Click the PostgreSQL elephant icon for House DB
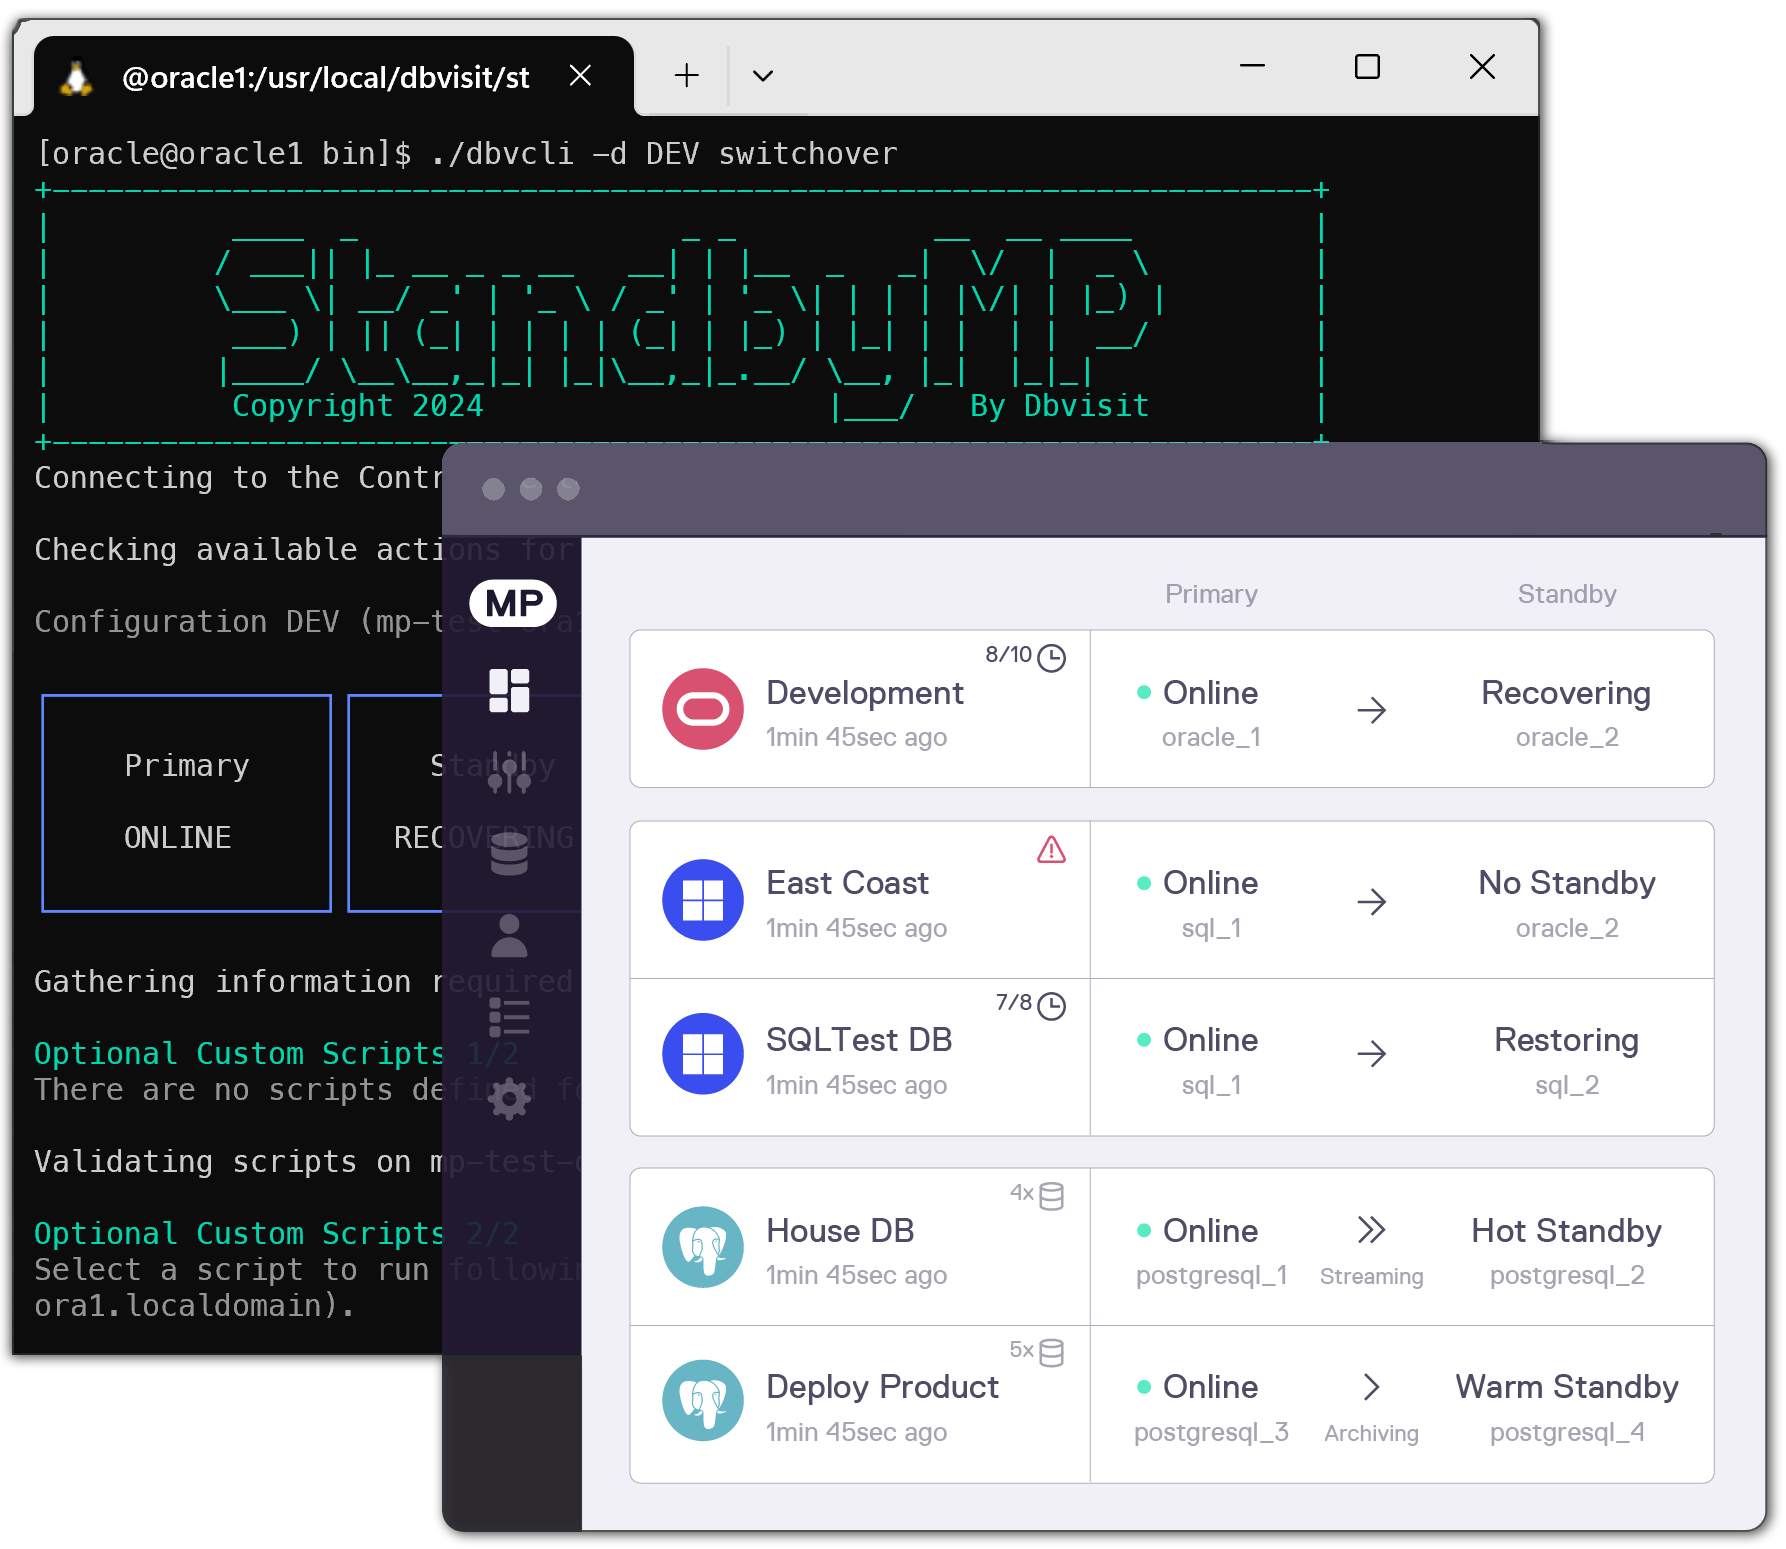This screenshot has height=1549, width=1786. (703, 1247)
